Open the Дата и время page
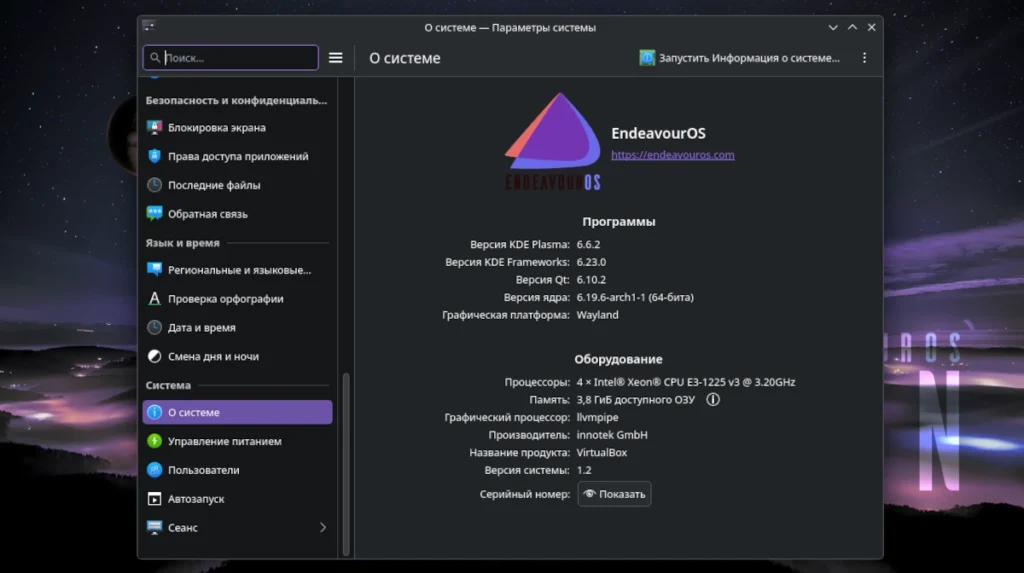Screen dimensions: 1024x573 tap(237, 327)
